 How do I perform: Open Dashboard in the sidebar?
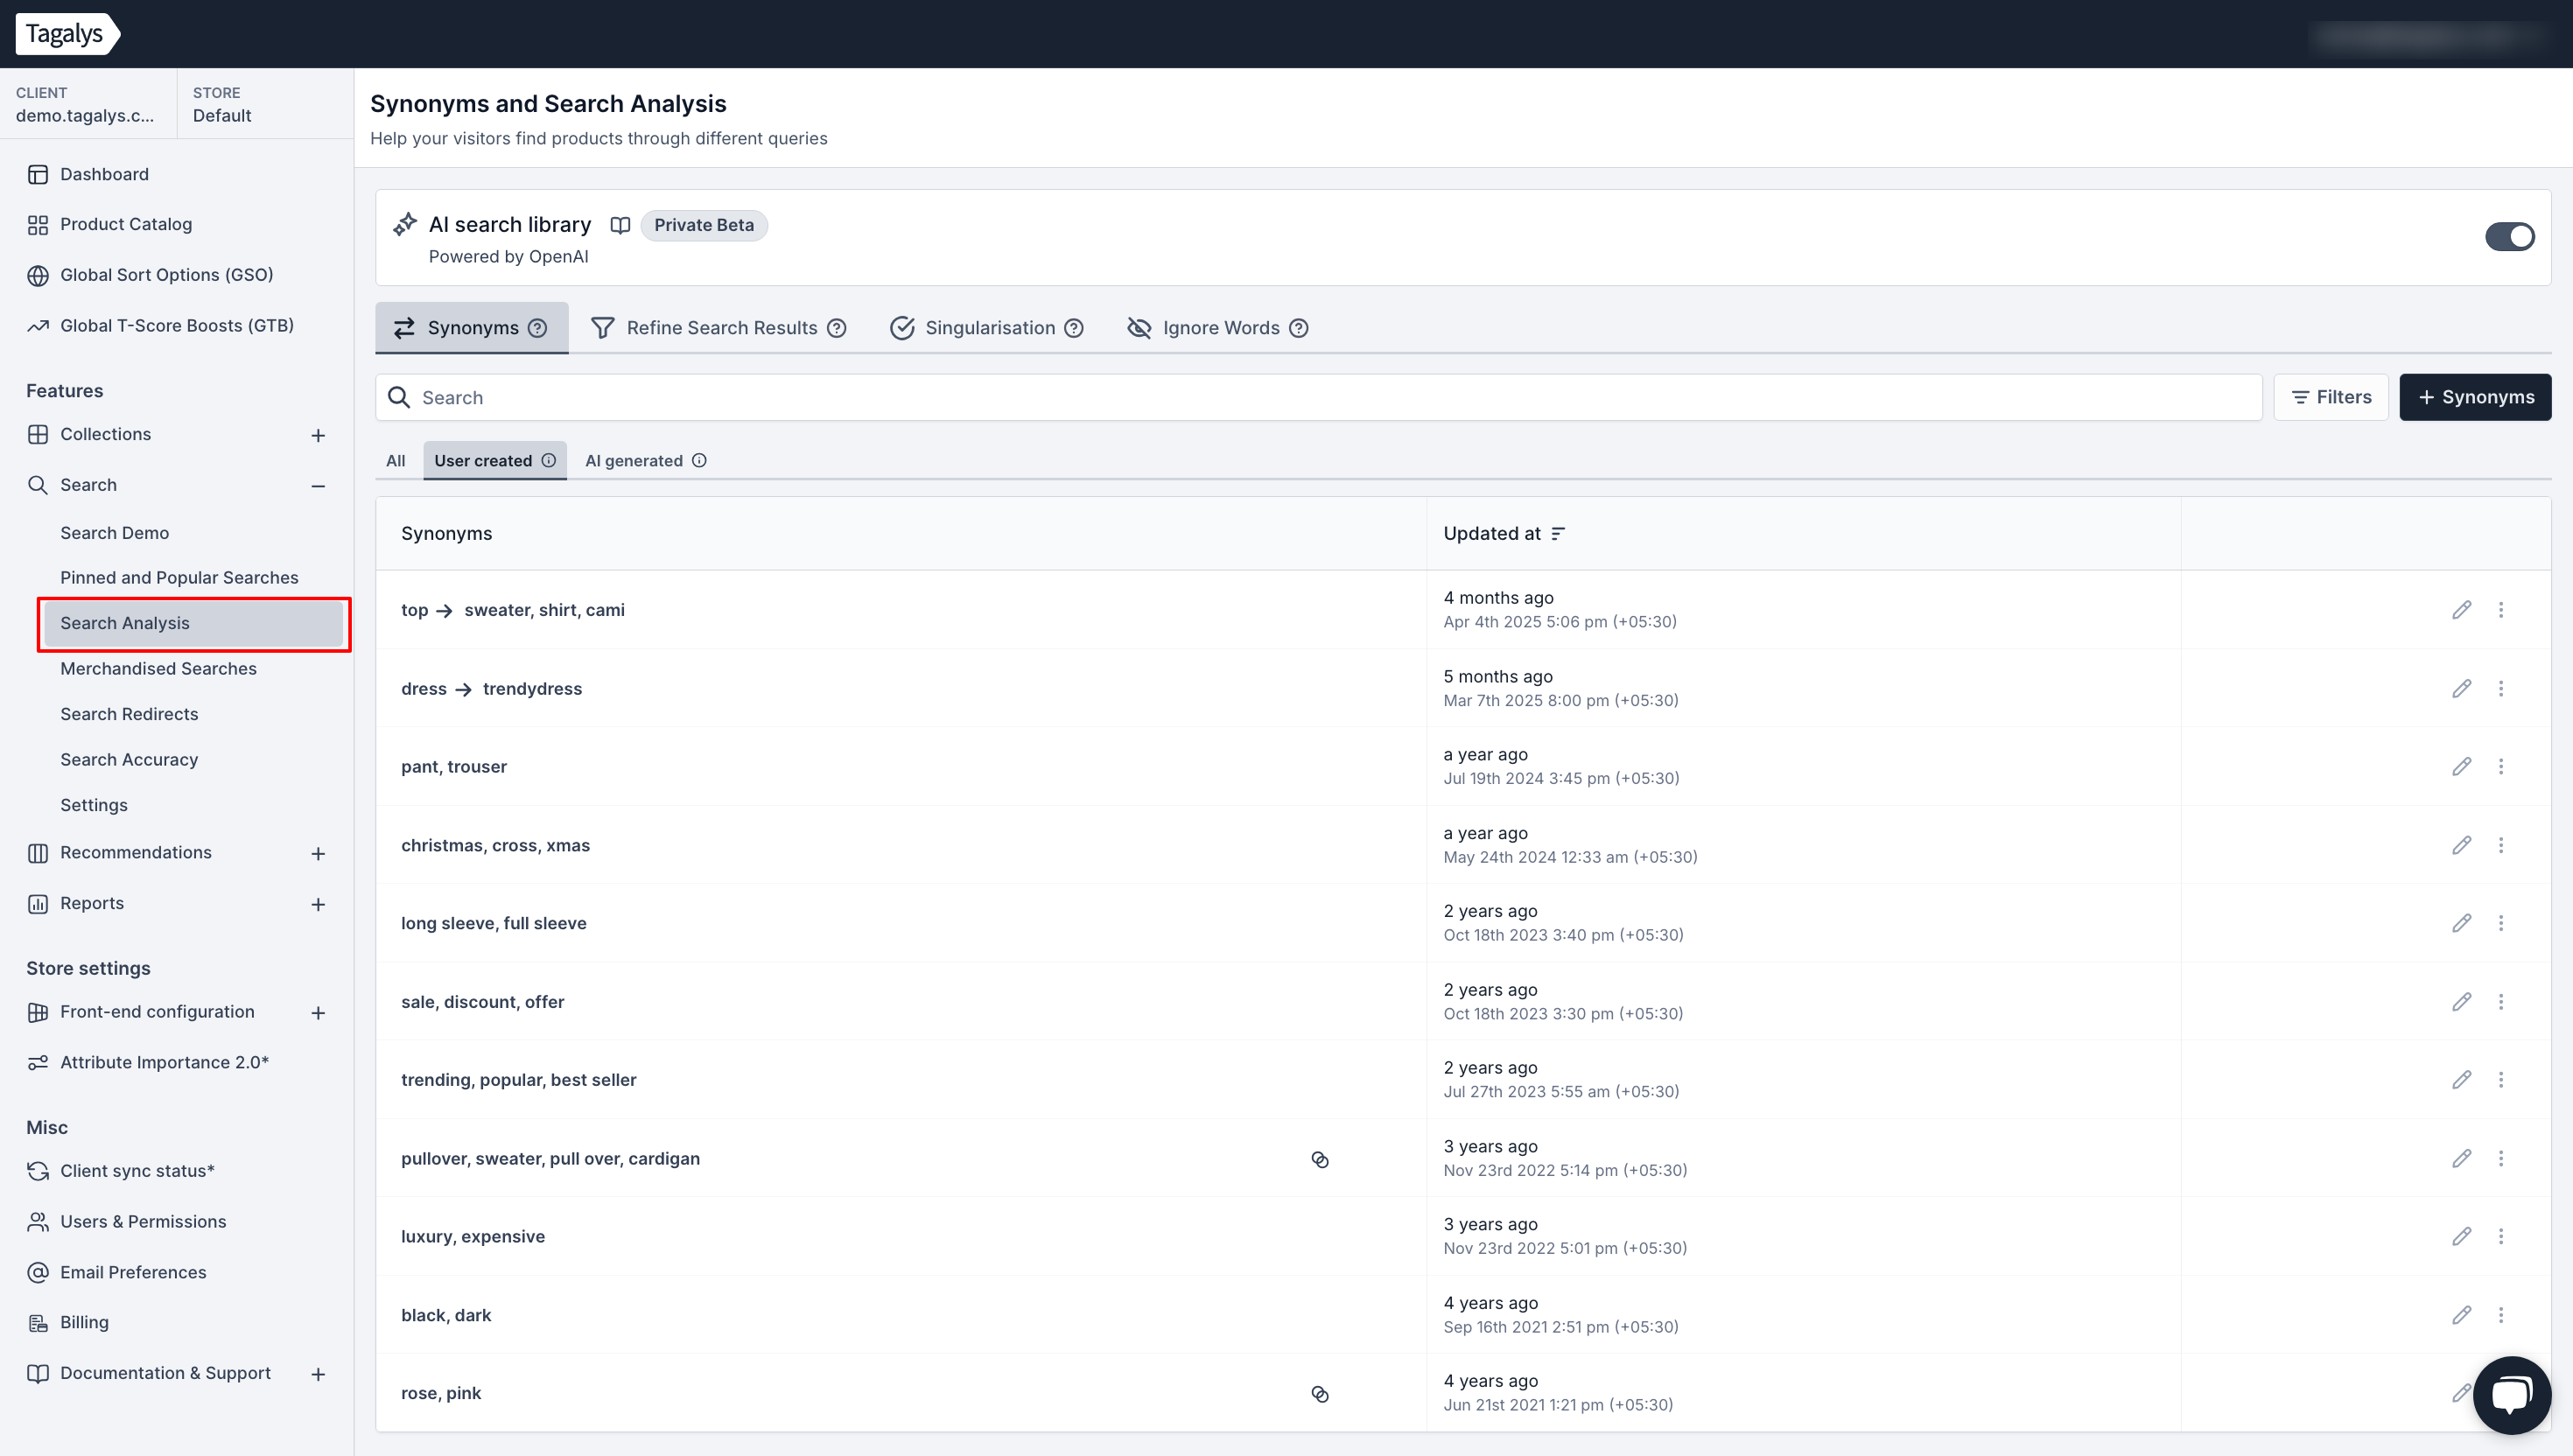(x=104, y=174)
